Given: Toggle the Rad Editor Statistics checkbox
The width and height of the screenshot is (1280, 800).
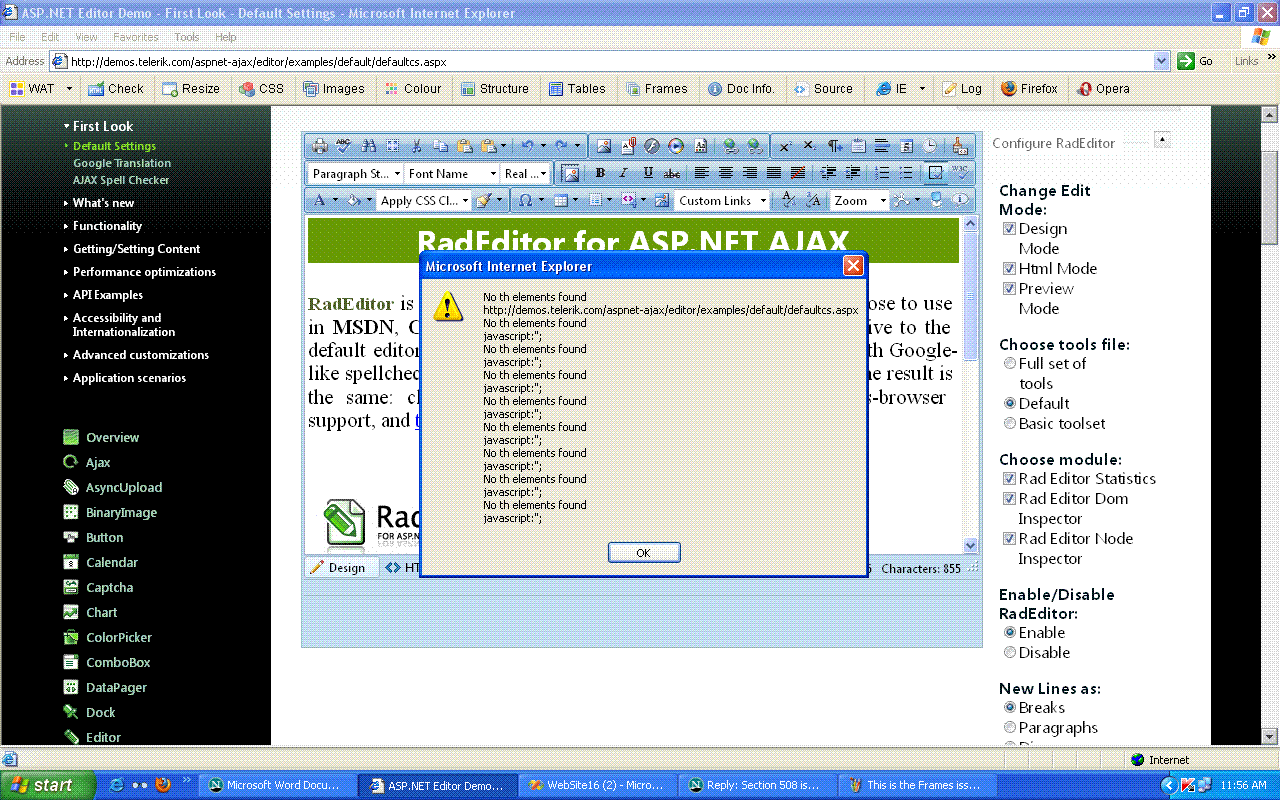Looking at the screenshot, I should click(x=1010, y=479).
